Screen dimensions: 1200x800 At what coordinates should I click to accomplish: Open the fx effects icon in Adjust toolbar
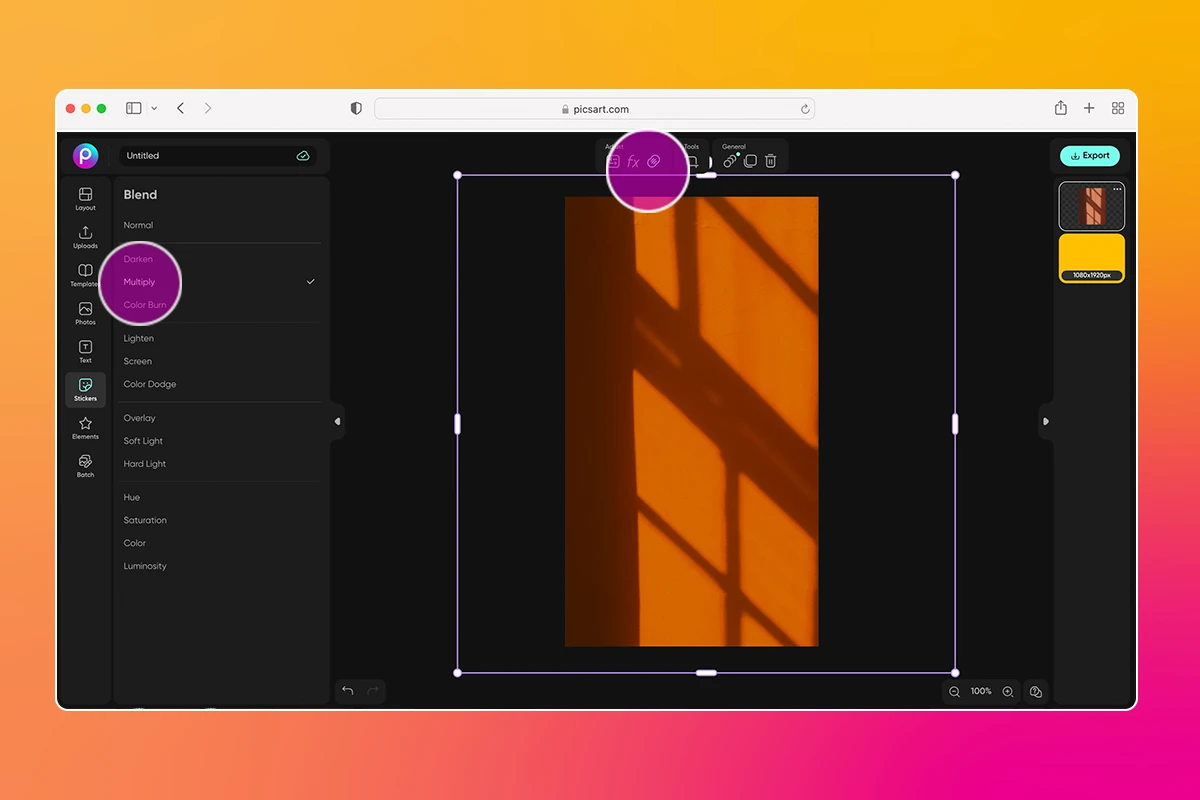[x=634, y=159]
